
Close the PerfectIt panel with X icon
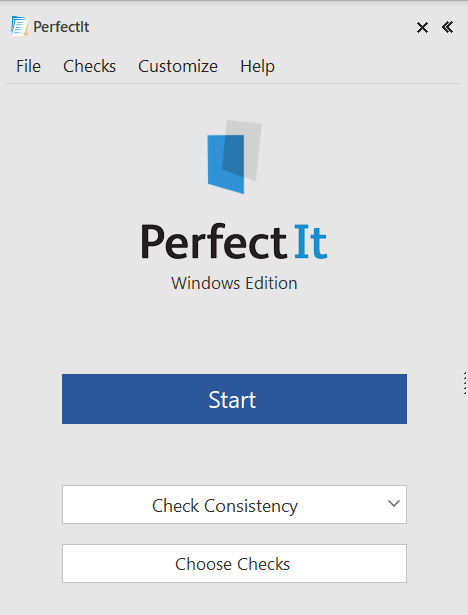click(x=422, y=27)
